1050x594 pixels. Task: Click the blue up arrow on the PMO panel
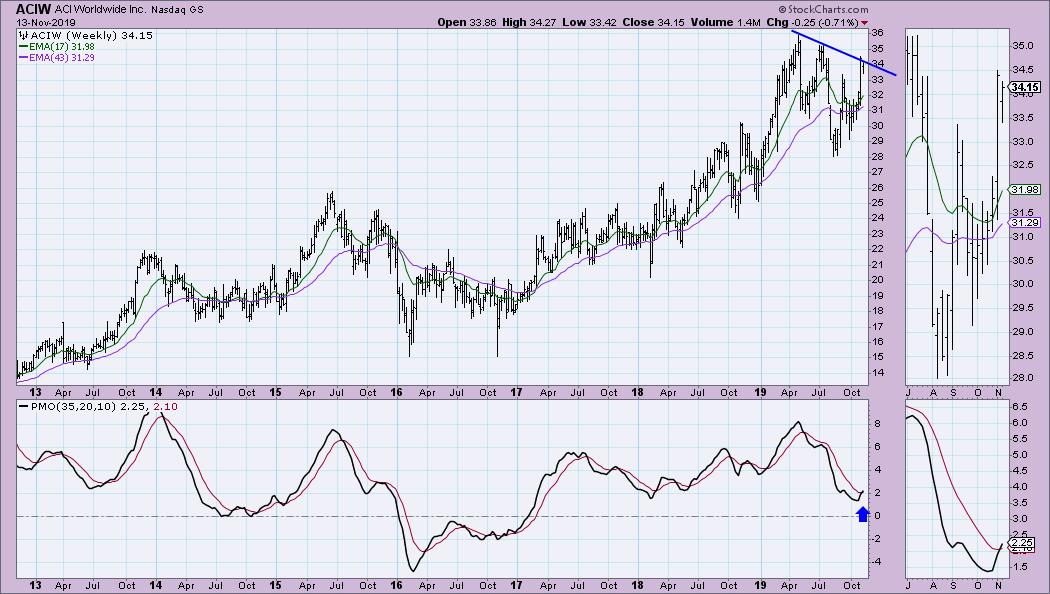point(863,514)
